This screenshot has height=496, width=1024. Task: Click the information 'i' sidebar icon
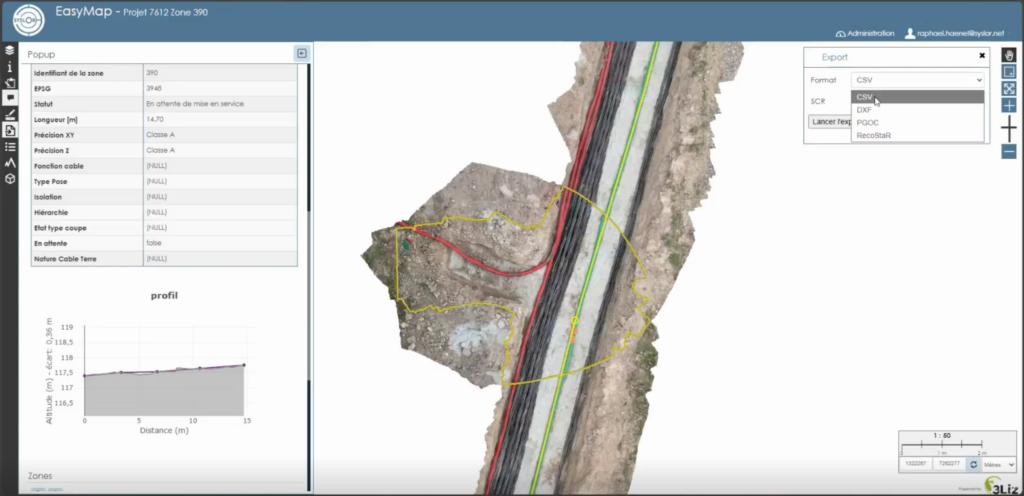pos(9,66)
